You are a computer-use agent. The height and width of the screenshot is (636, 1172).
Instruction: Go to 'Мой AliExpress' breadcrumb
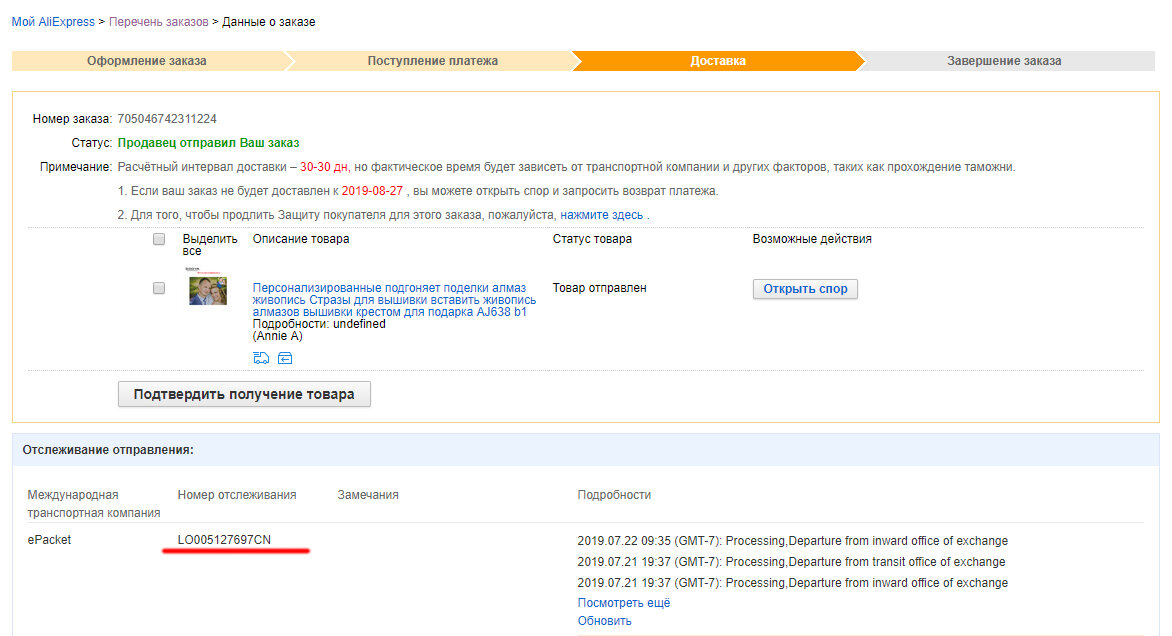click(53, 22)
